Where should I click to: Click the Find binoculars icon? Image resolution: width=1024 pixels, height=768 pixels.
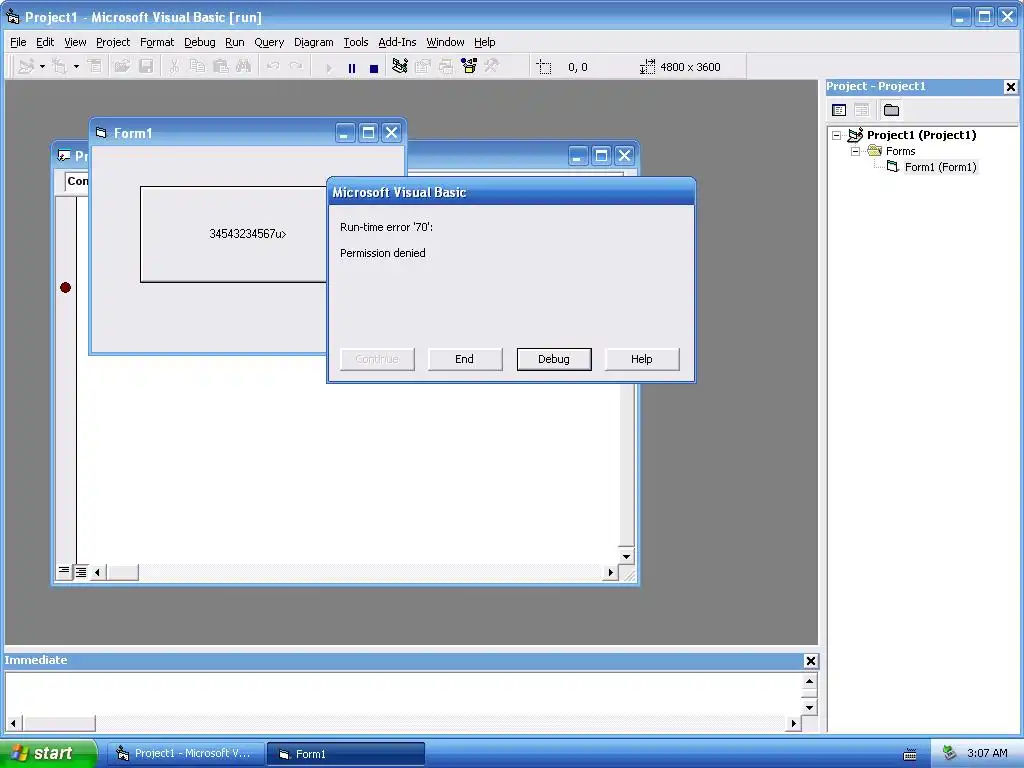point(244,67)
